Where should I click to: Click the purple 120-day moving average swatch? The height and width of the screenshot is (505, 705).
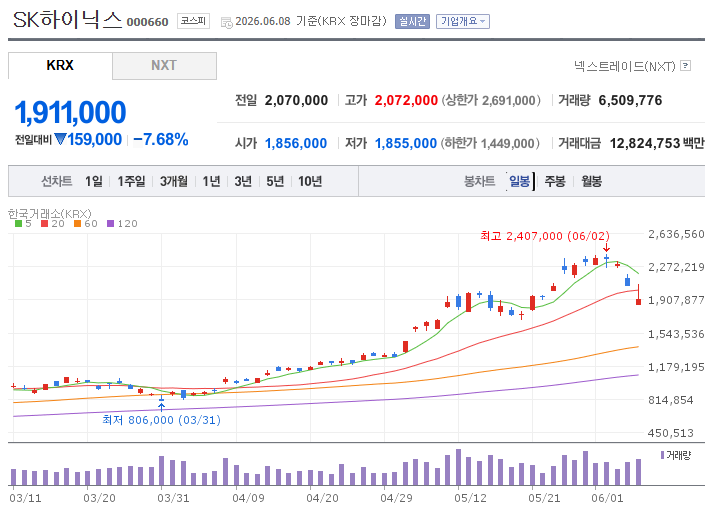point(111,223)
